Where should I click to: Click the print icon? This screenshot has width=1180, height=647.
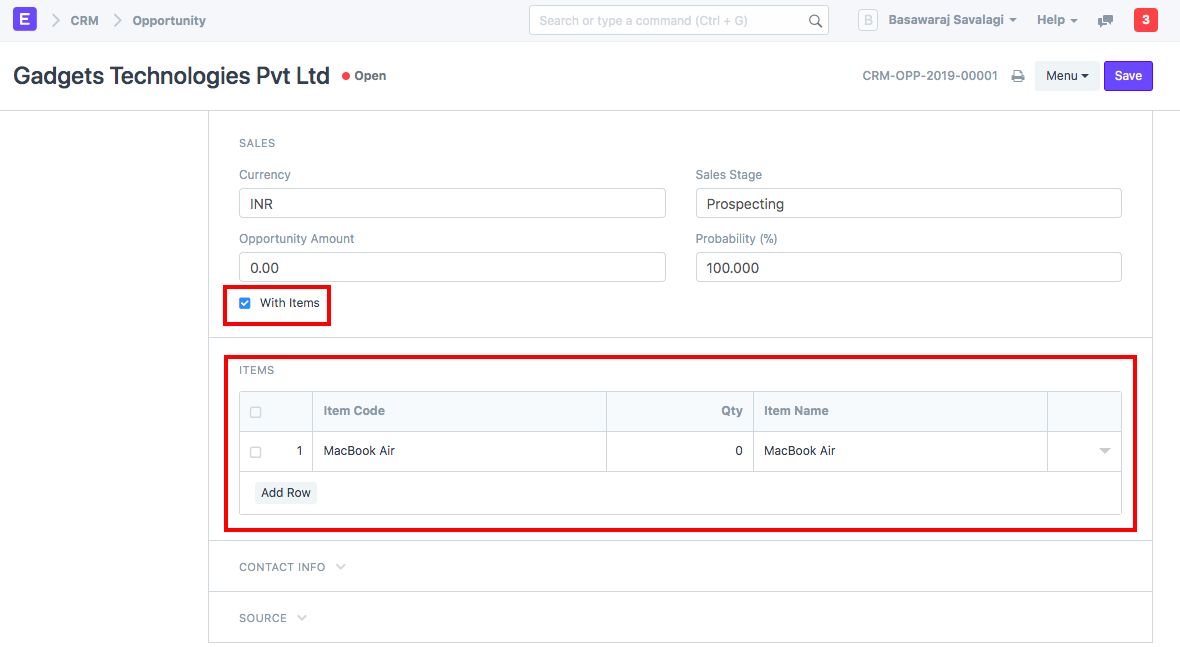1017,76
